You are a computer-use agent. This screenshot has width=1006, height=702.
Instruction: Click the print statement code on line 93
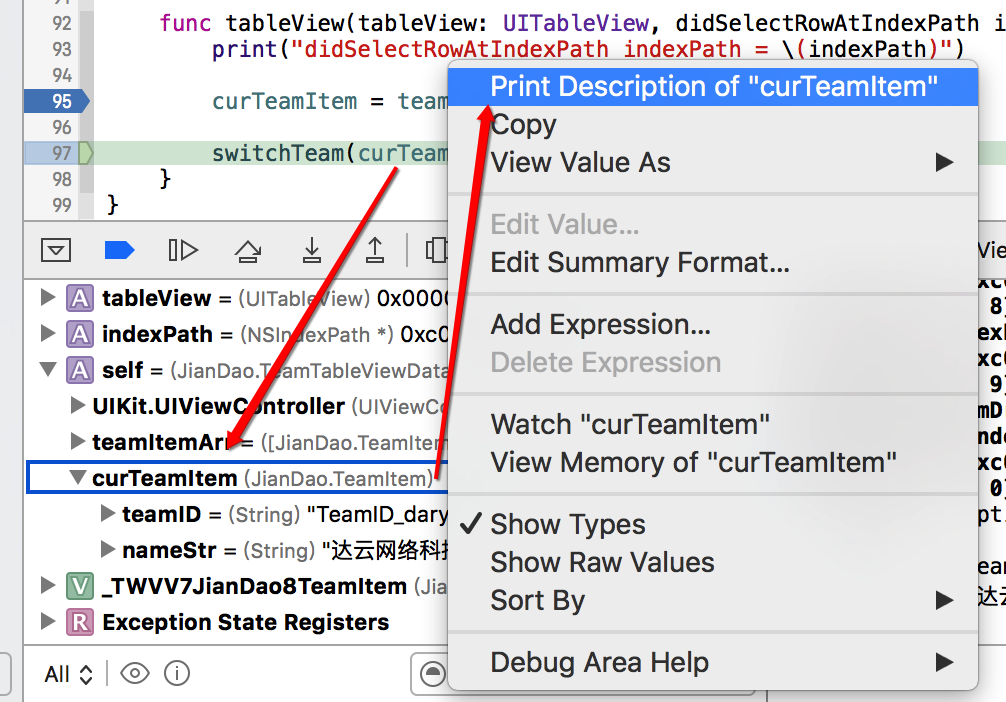pyautogui.click(x=588, y=49)
